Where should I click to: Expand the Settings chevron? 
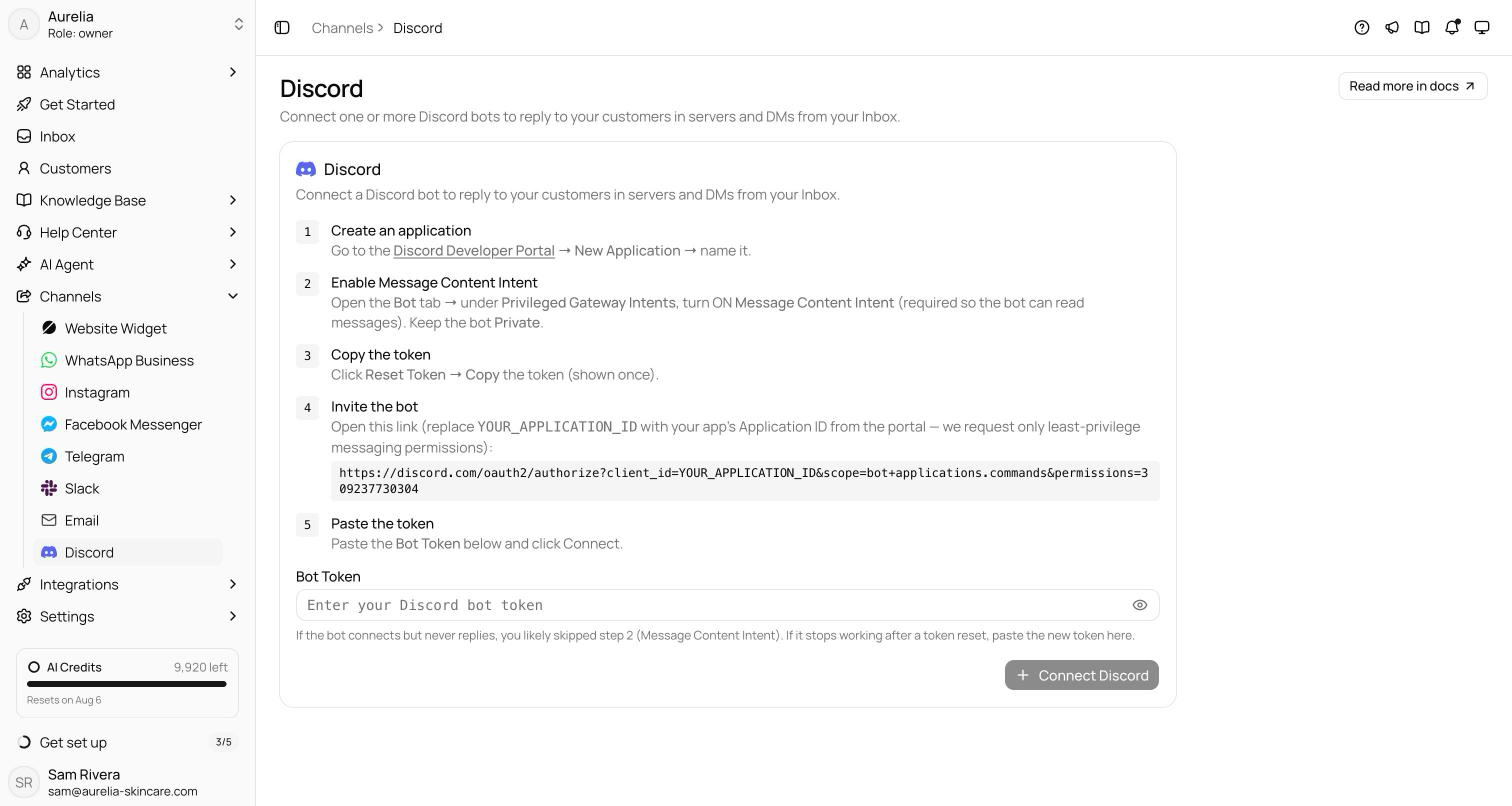pyautogui.click(x=233, y=616)
